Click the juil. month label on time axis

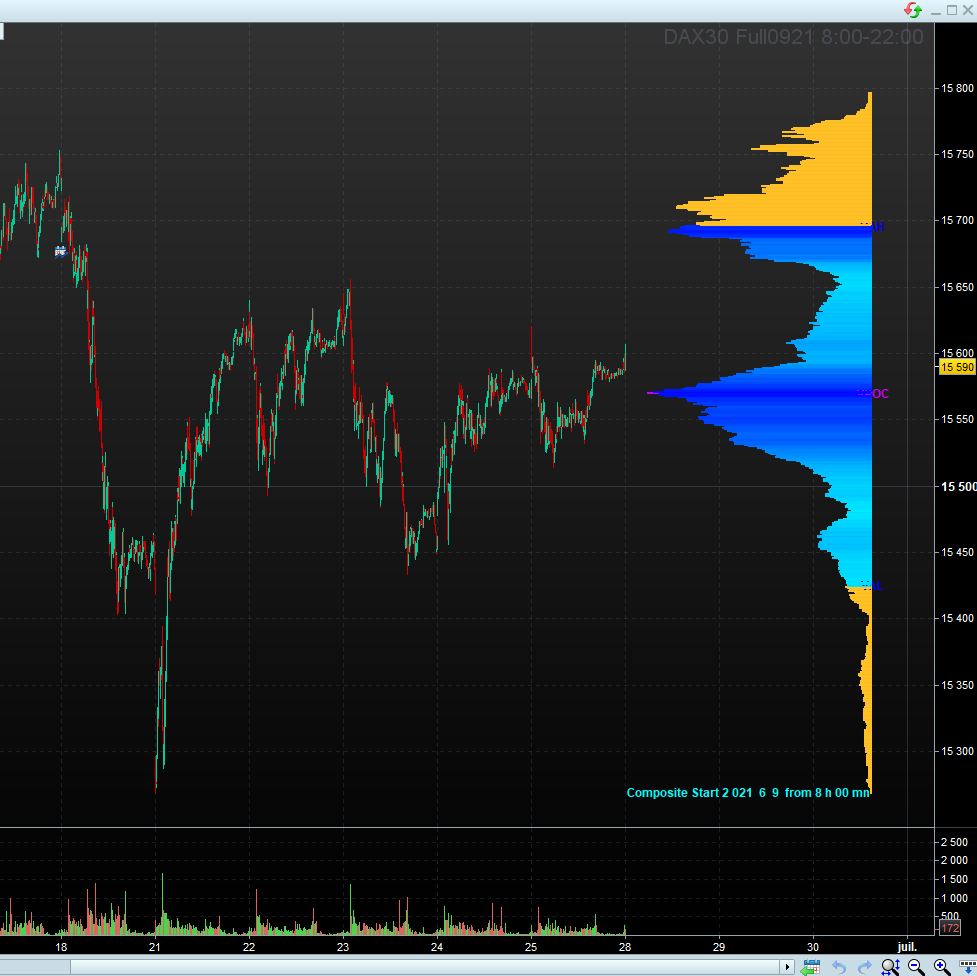[907, 947]
